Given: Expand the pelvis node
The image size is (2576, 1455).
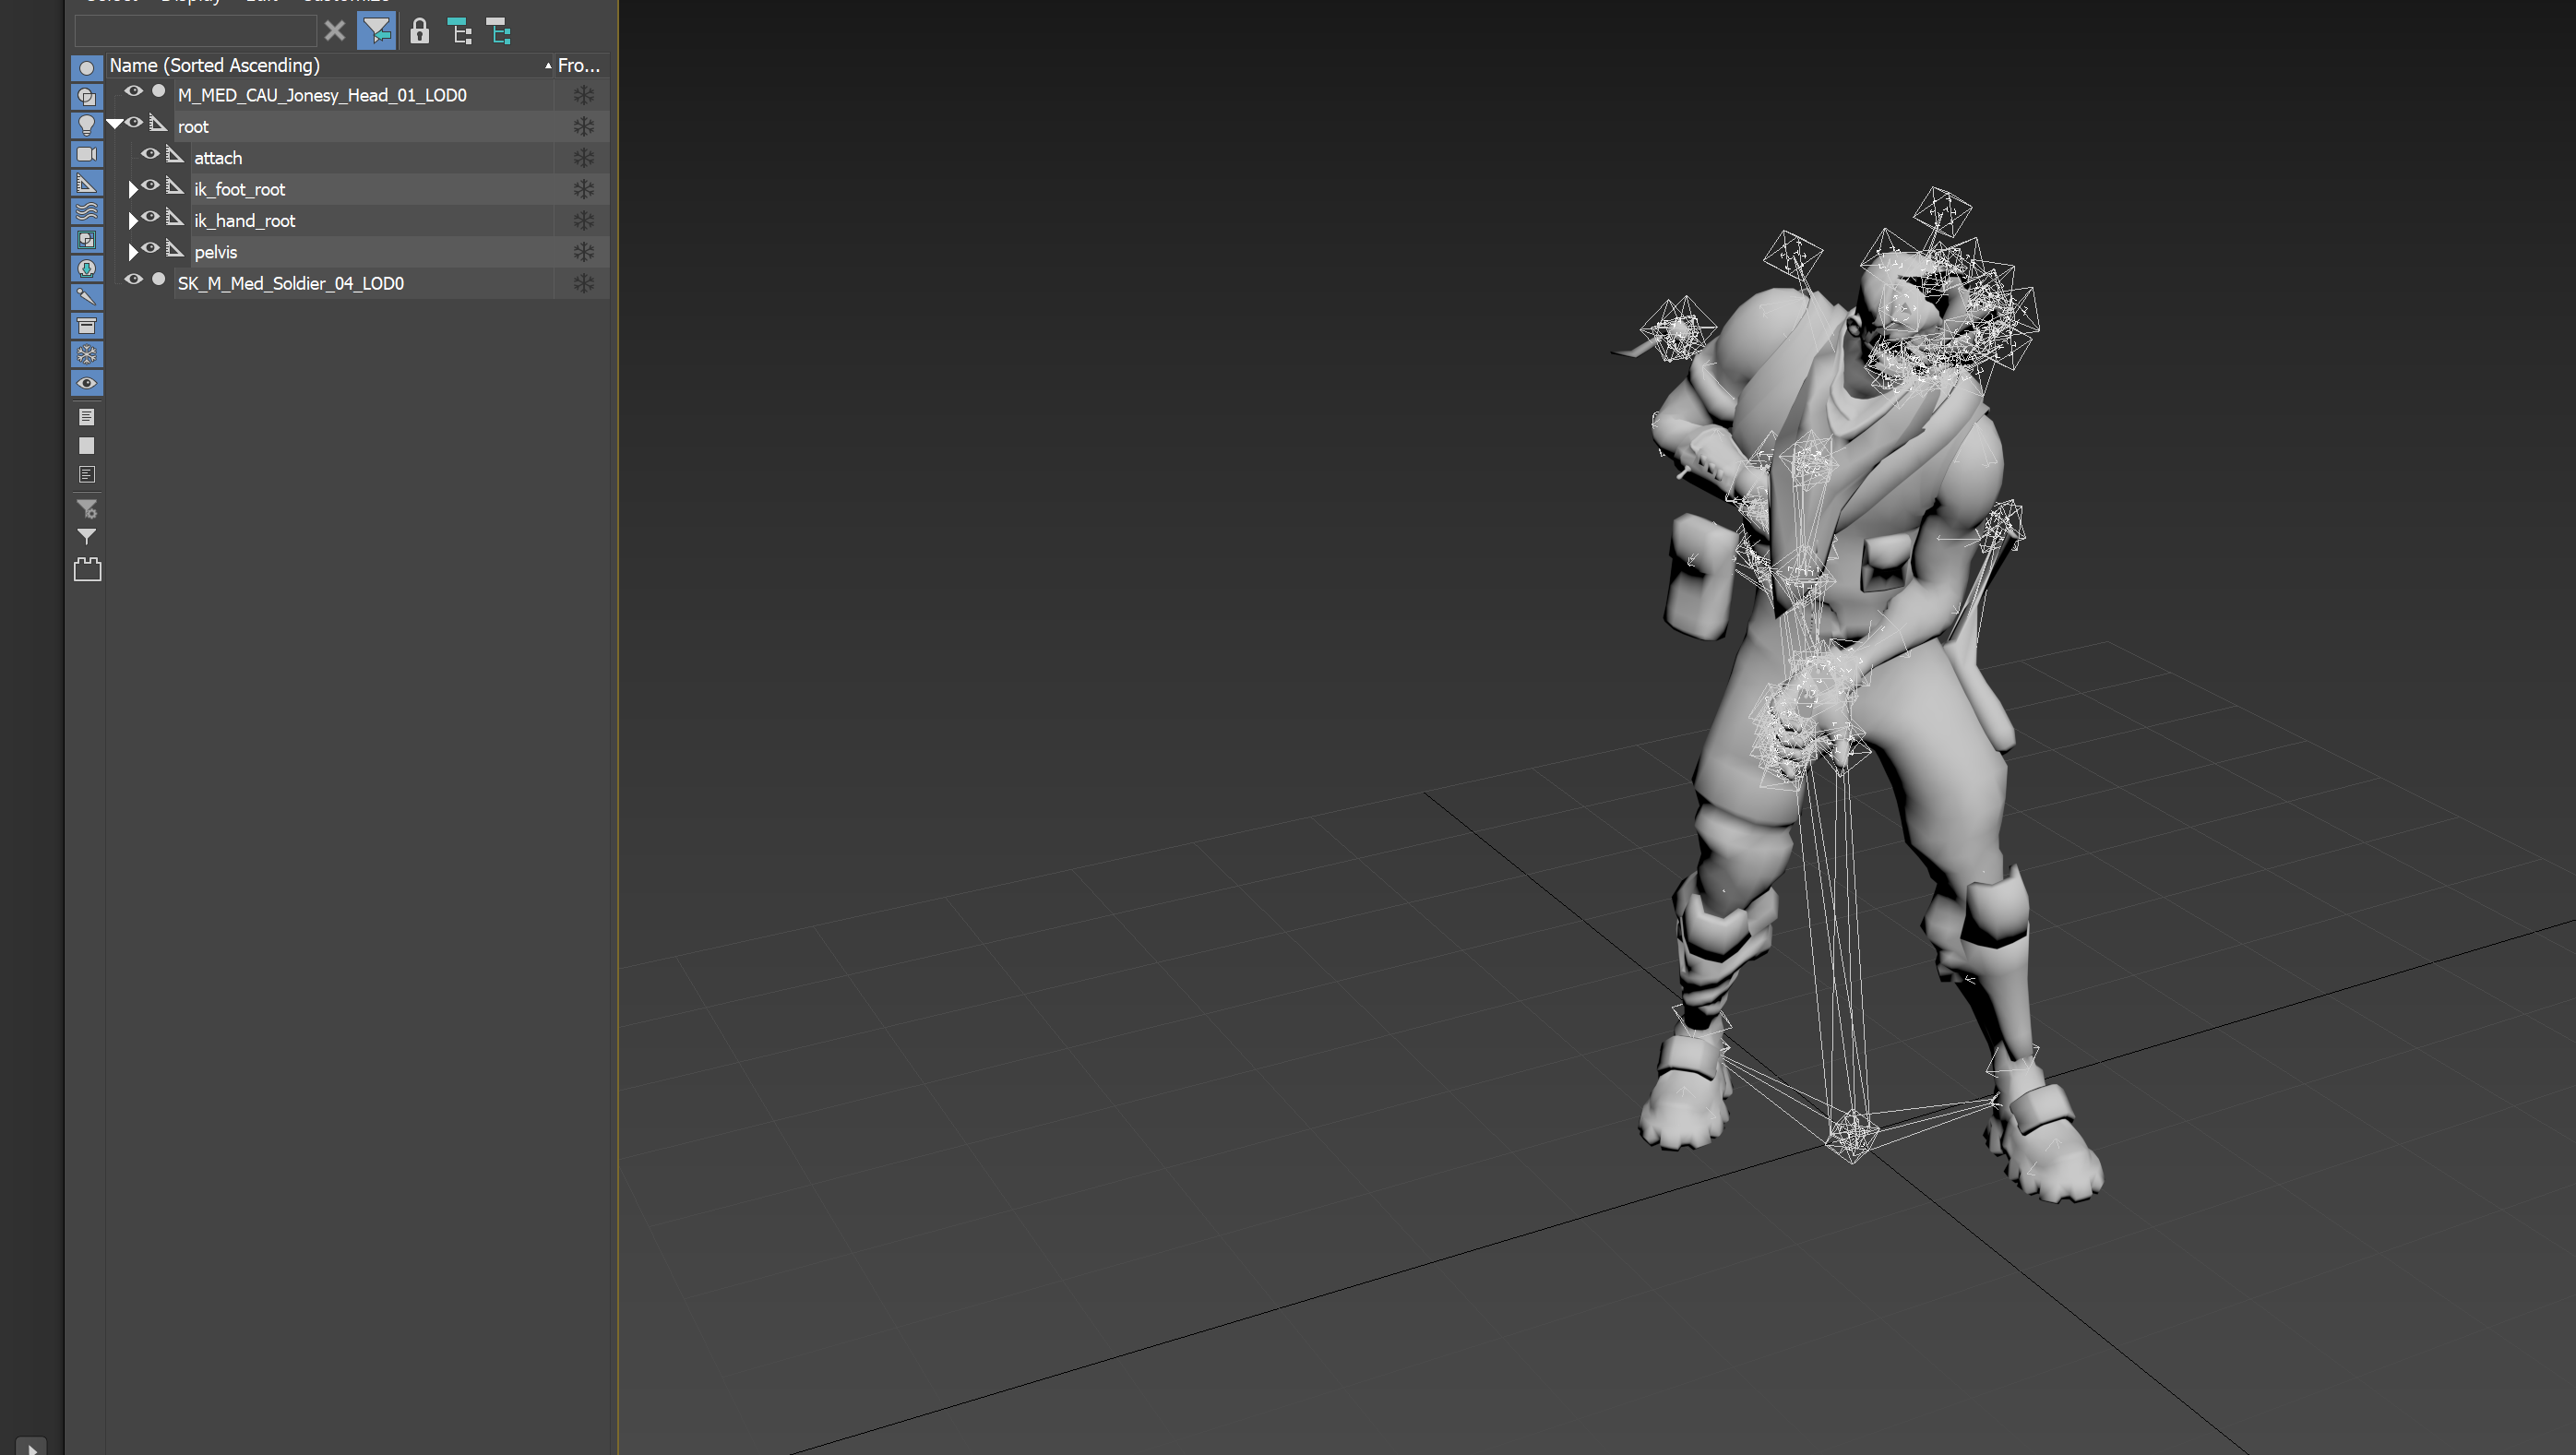Looking at the screenshot, I should [x=133, y=252].
